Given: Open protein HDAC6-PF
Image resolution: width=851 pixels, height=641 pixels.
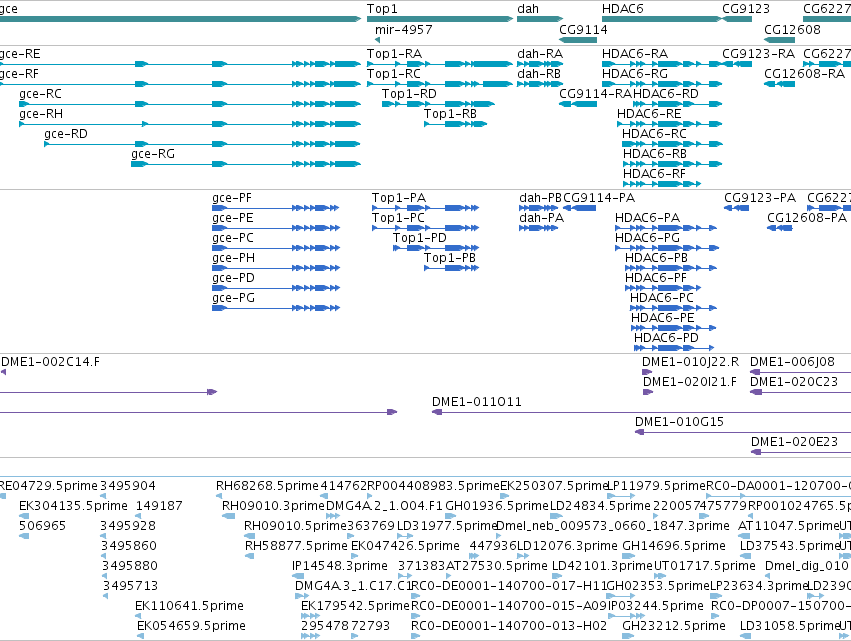Looking at the screenshot, I should click(x=656, y=278).
